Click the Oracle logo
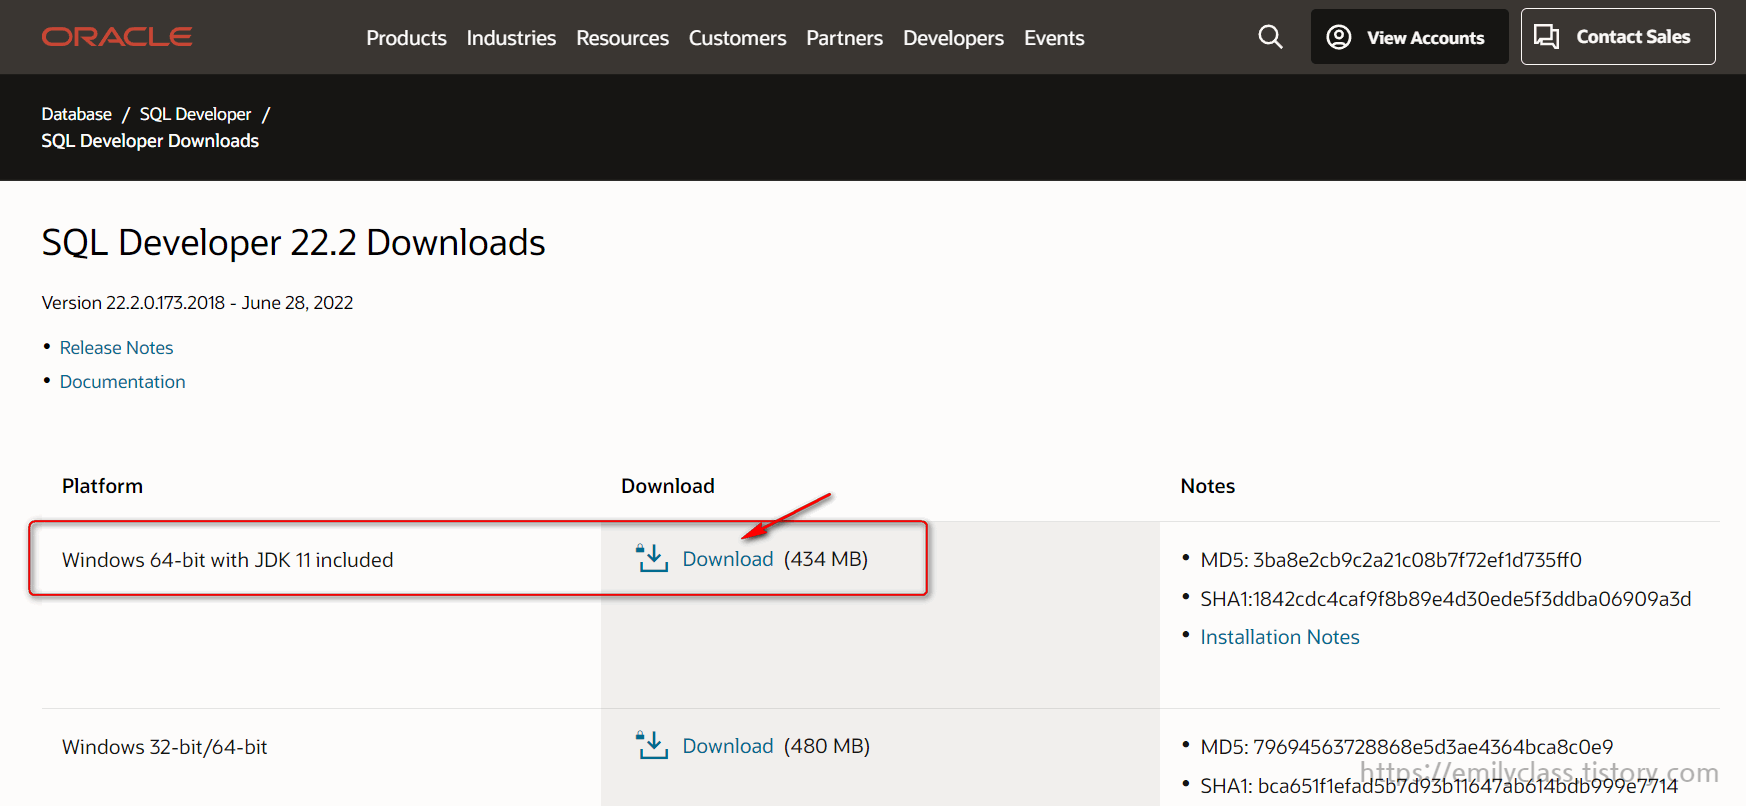This screenshot has width=1746, height=806. tap(117, 37)
